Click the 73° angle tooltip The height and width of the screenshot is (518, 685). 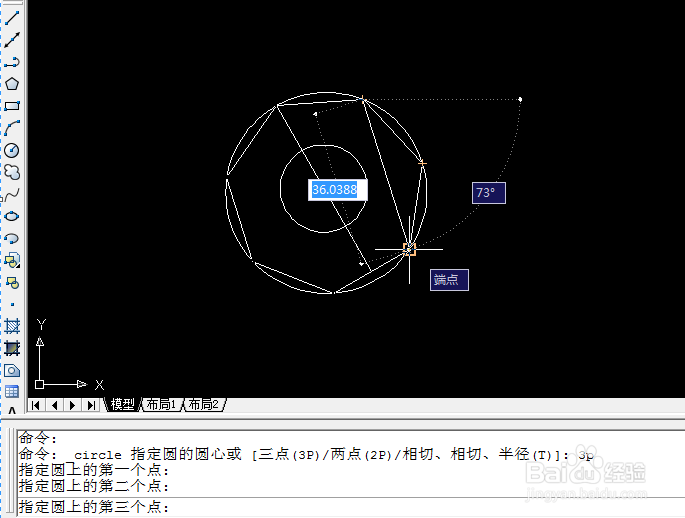click(x=489, y=193)
